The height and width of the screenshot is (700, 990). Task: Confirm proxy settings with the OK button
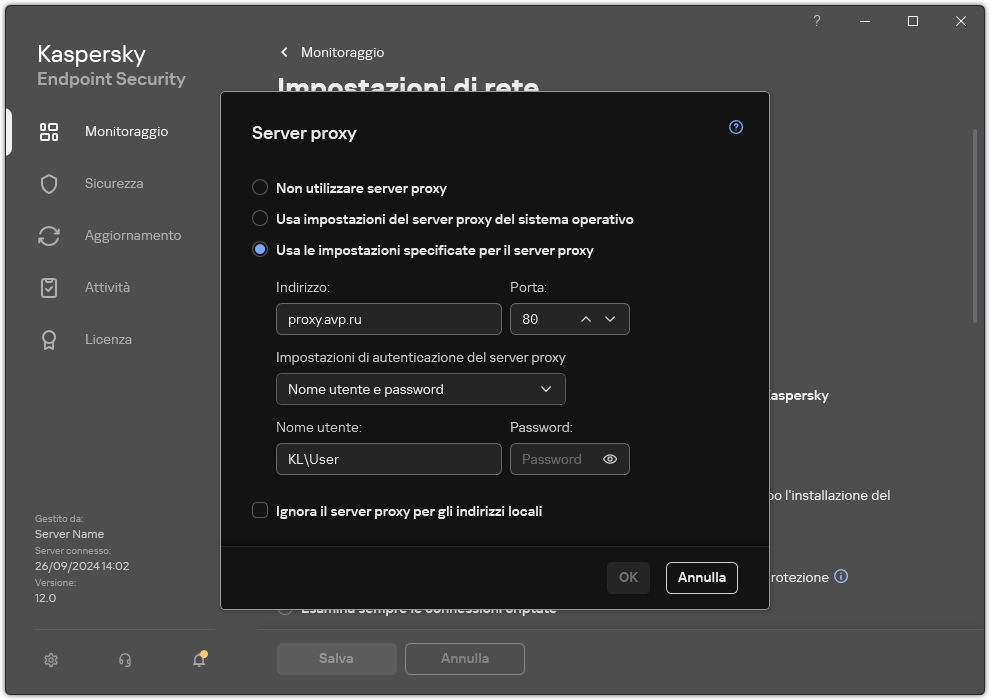click(x=628, y=577)
